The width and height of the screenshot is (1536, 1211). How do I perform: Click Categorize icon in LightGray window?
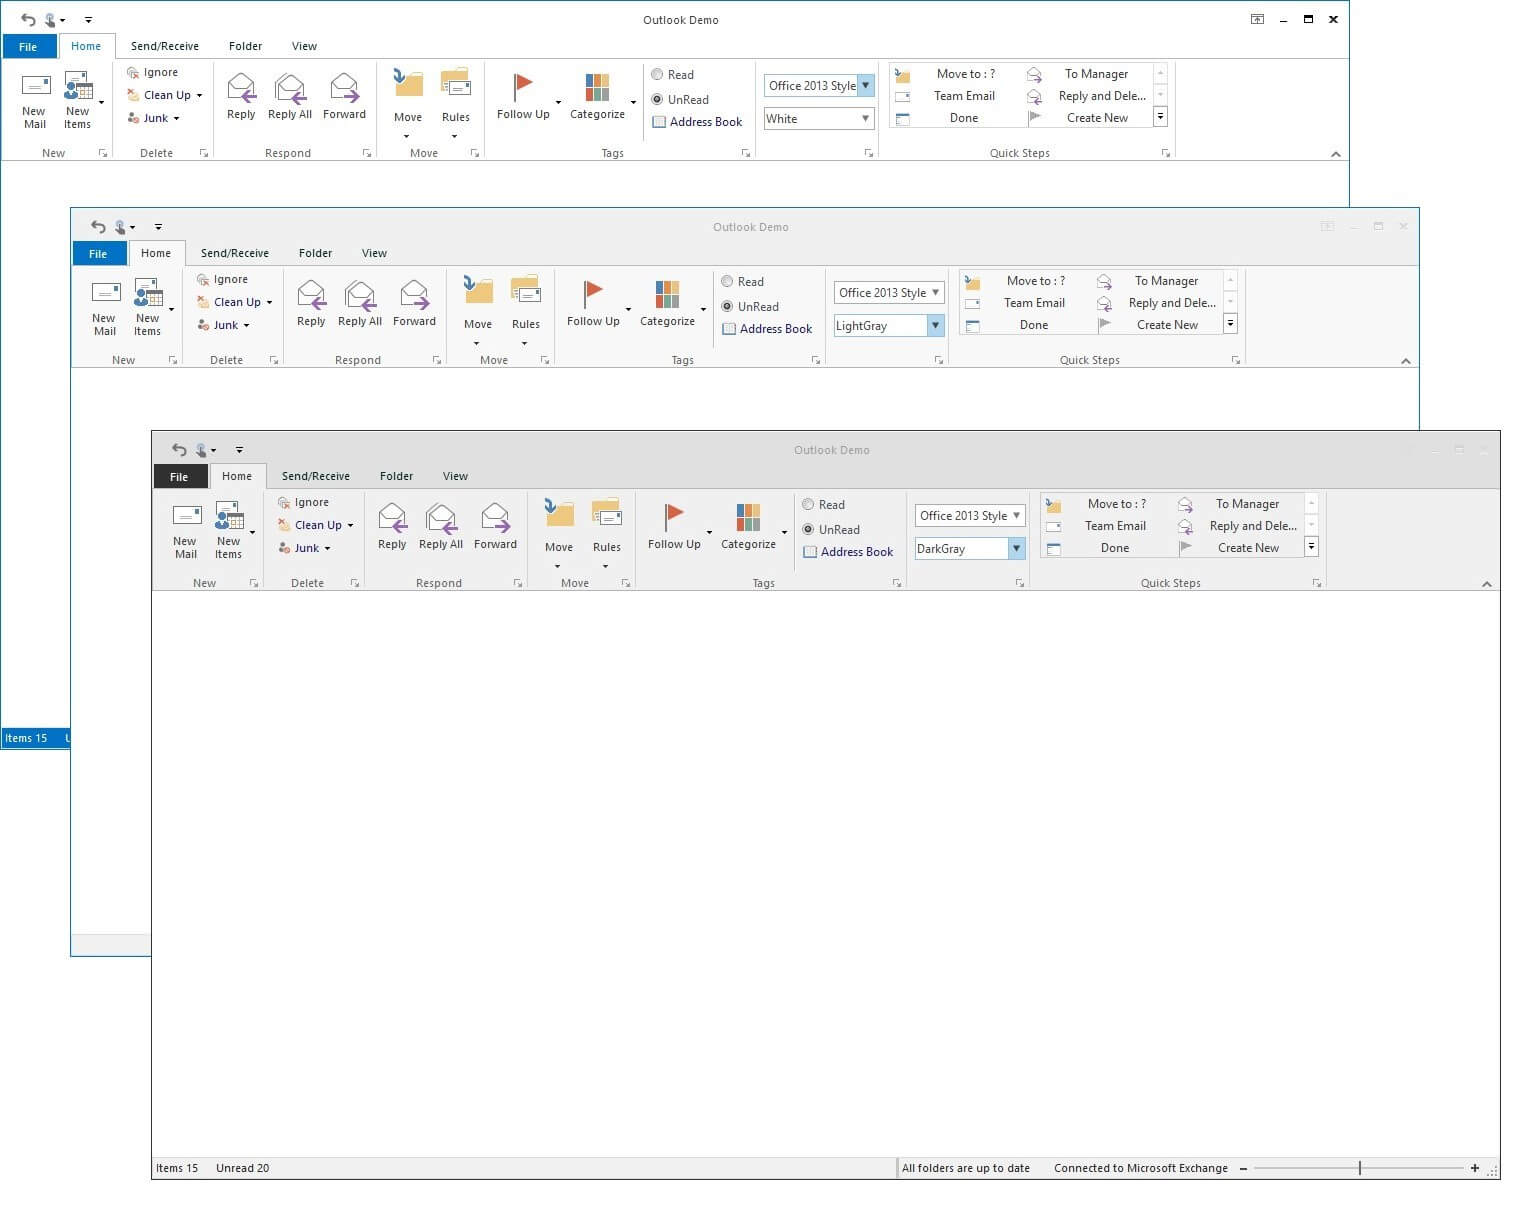(x=667, y=294)
